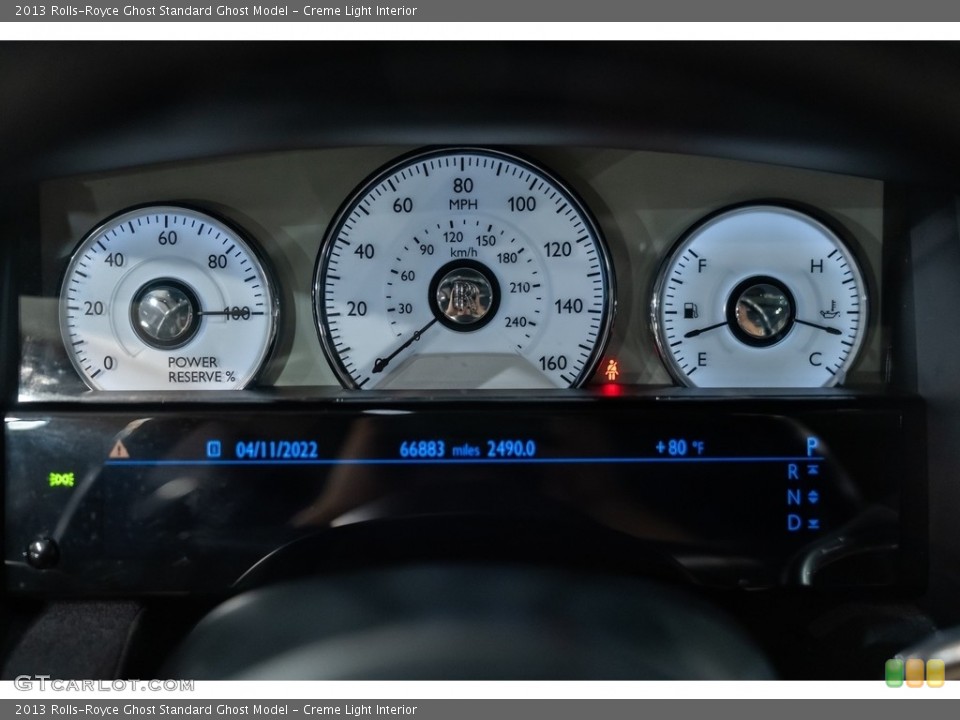Click the C label on temperature gauge
This screenshot has height=720, width=960.
pyautogui.click(x=815, y=359)
